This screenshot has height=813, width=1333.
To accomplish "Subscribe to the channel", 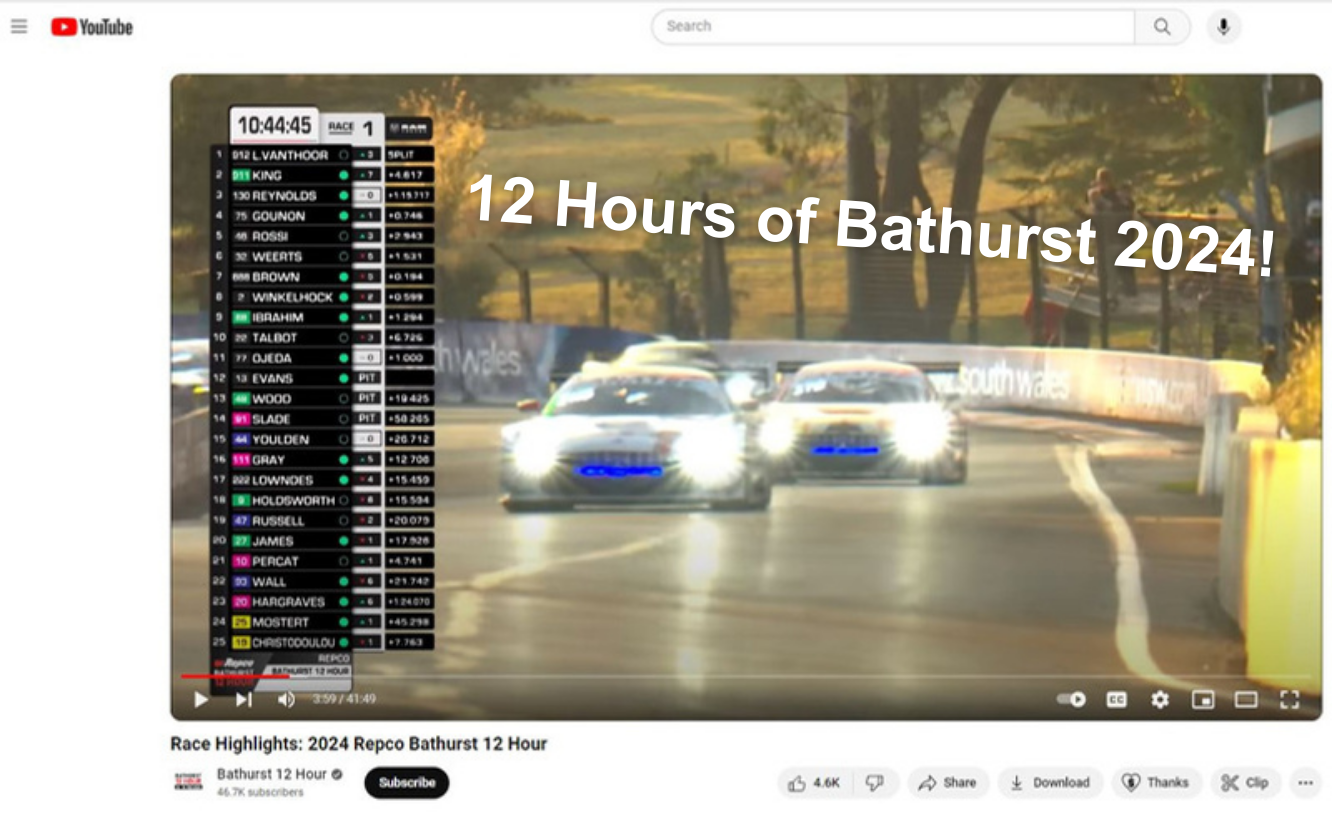I will [x=407, y=782].
